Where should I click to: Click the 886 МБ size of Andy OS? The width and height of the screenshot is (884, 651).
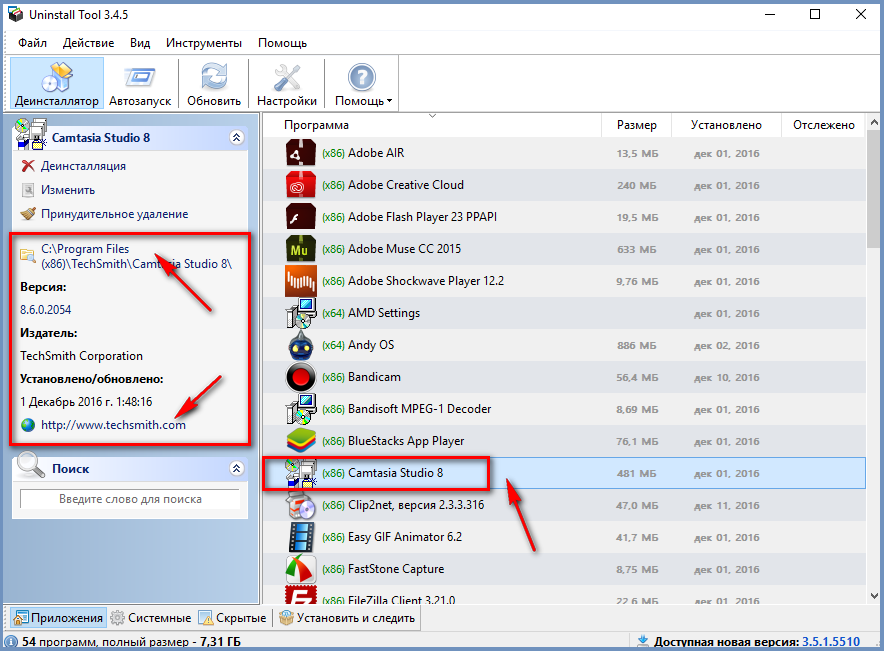[x=637, y=346]
